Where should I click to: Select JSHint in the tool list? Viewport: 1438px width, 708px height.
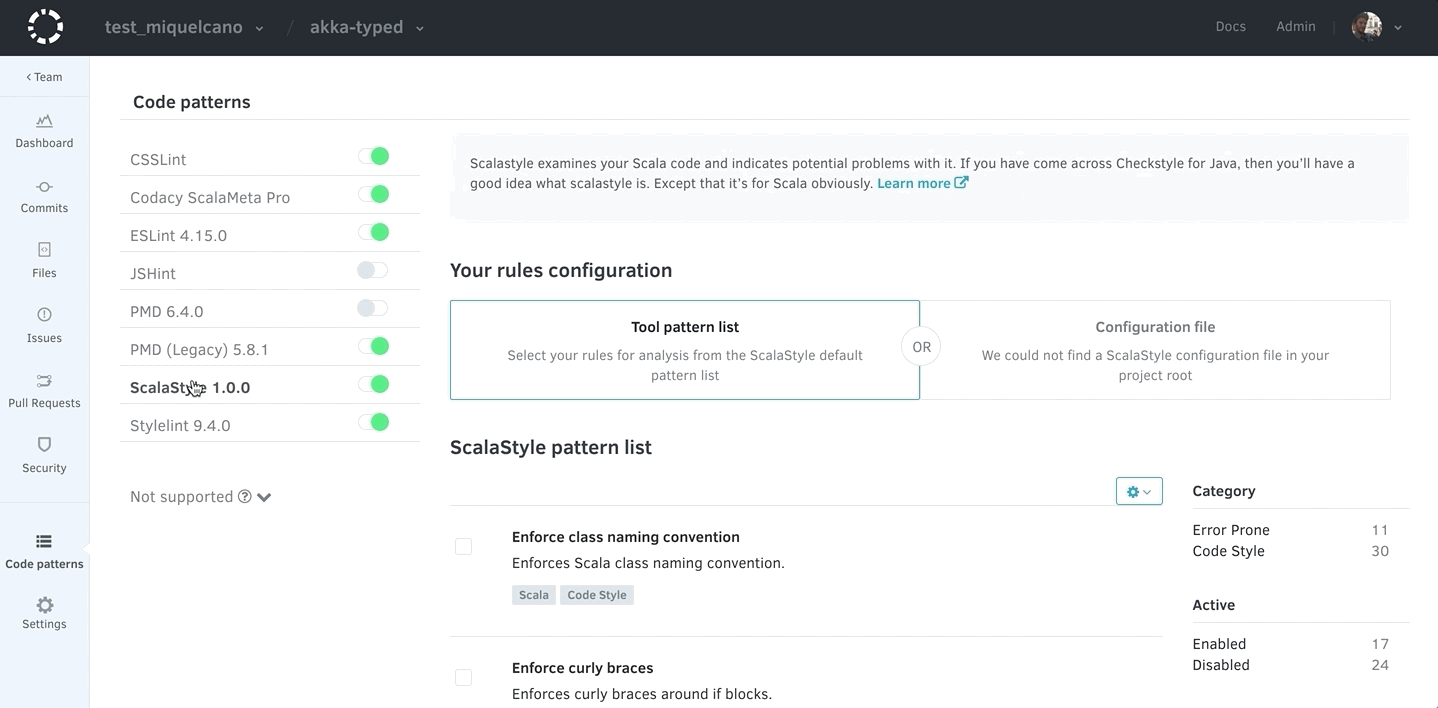(153, 274)
